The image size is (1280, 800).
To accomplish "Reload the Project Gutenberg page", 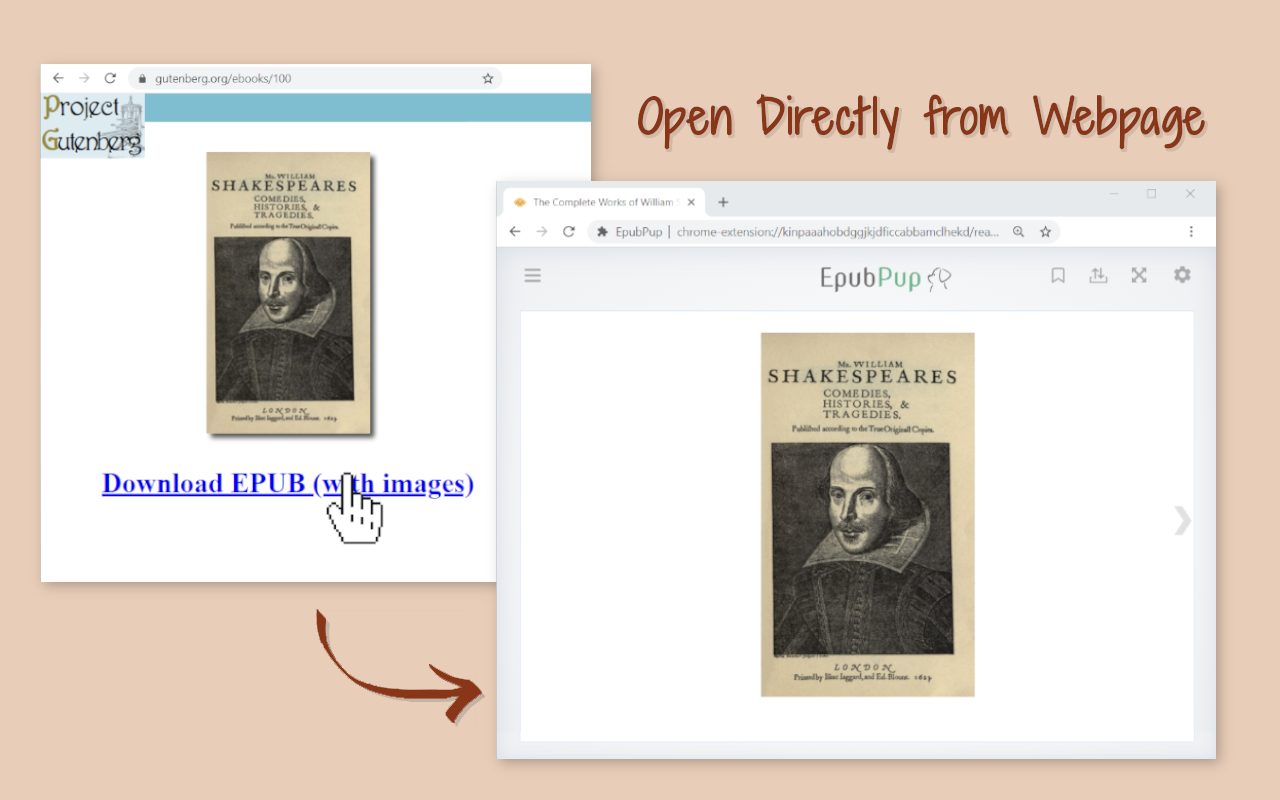I will tap(109, 77).
